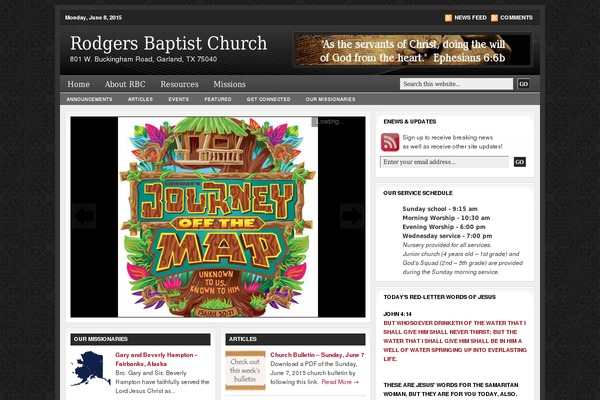
Task: Click the Check out this week's bulletin thumbnail
Action: [x=245, y=371]
